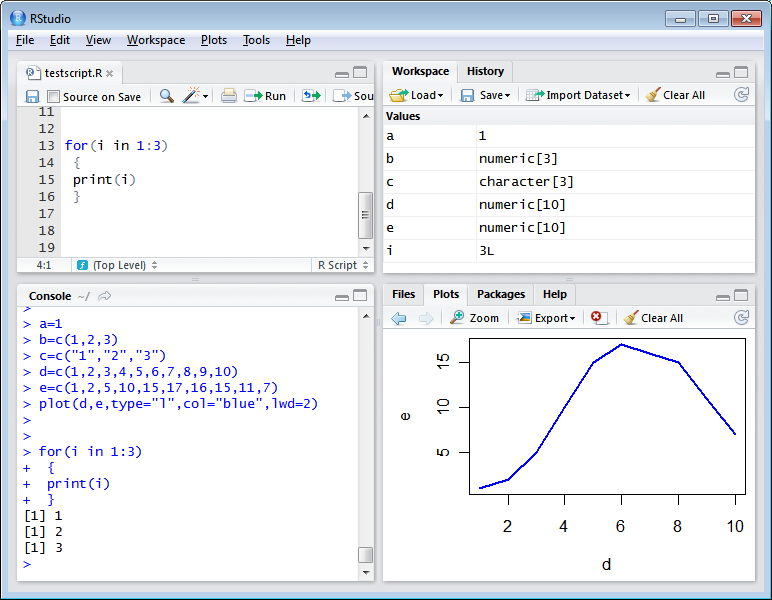Re-run the previous code region icon

click(x=311, y=95)
